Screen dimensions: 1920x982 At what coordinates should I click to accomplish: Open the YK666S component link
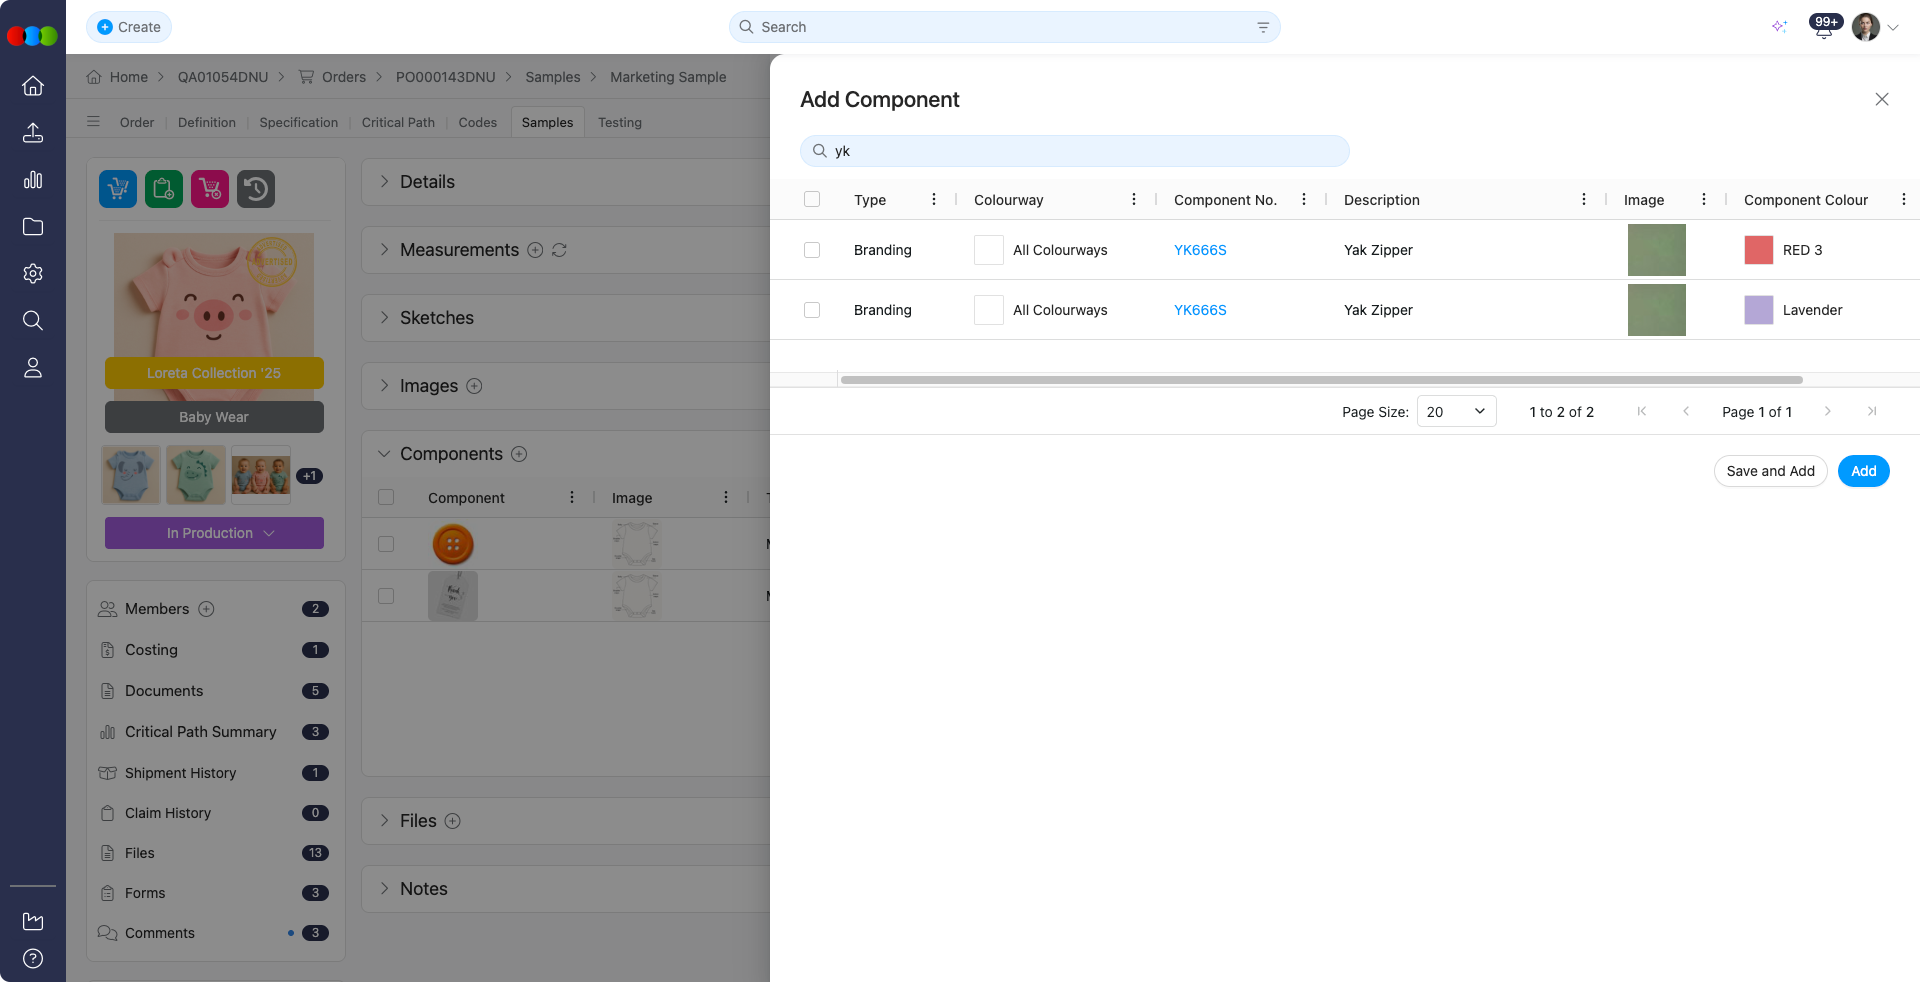point(1200,250)
